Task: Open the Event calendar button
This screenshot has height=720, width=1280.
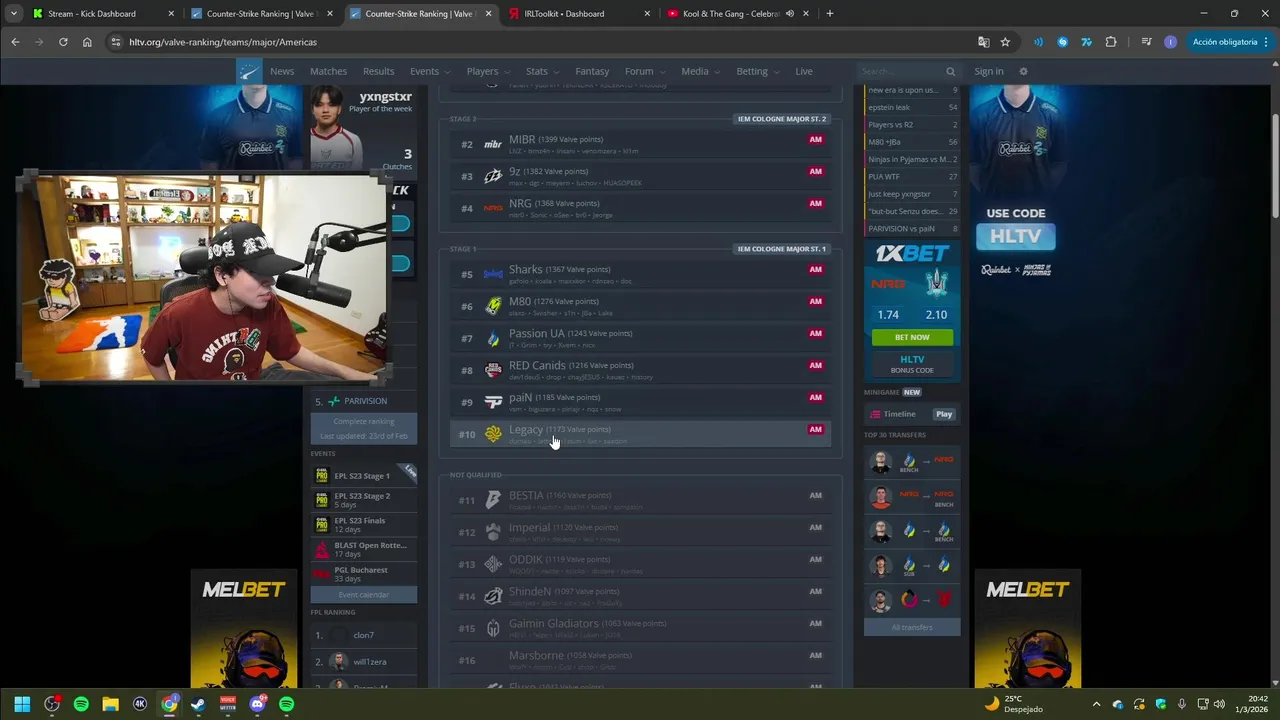Action: point(364,595)
